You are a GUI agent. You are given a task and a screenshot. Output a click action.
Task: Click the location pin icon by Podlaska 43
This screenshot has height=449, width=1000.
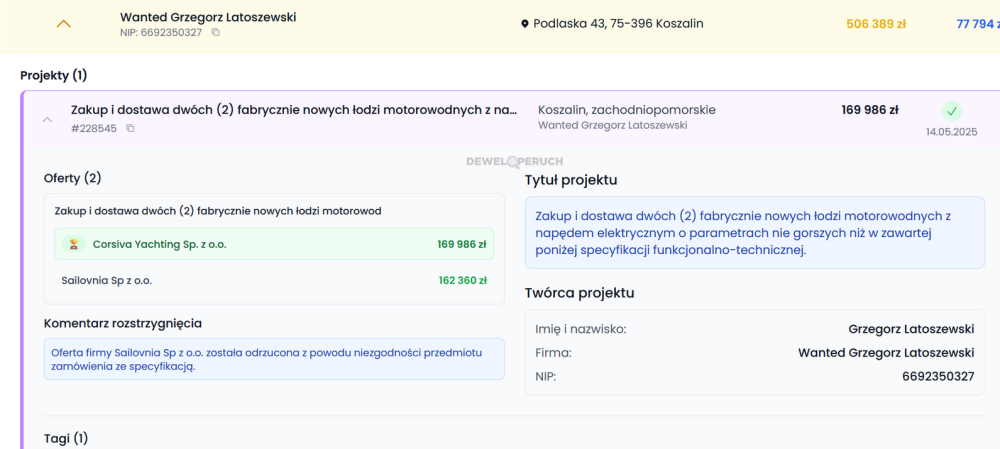(525, 23)
